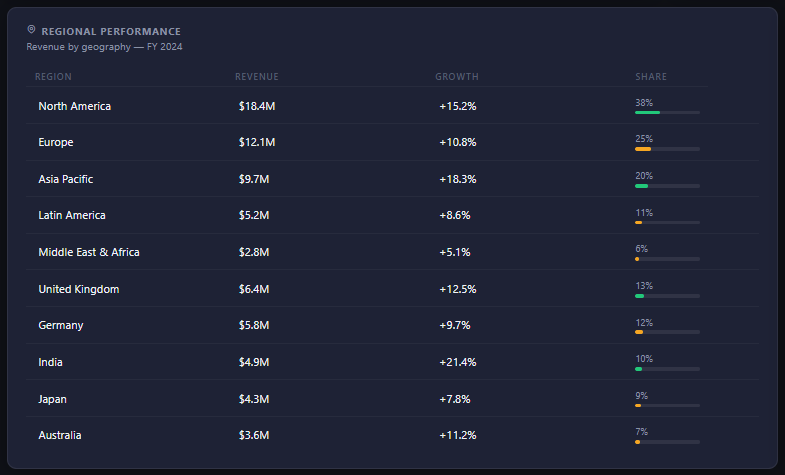Click United Kingdom's +12.5% growth value
Screen dimensions: 785x475
[458, 289]
